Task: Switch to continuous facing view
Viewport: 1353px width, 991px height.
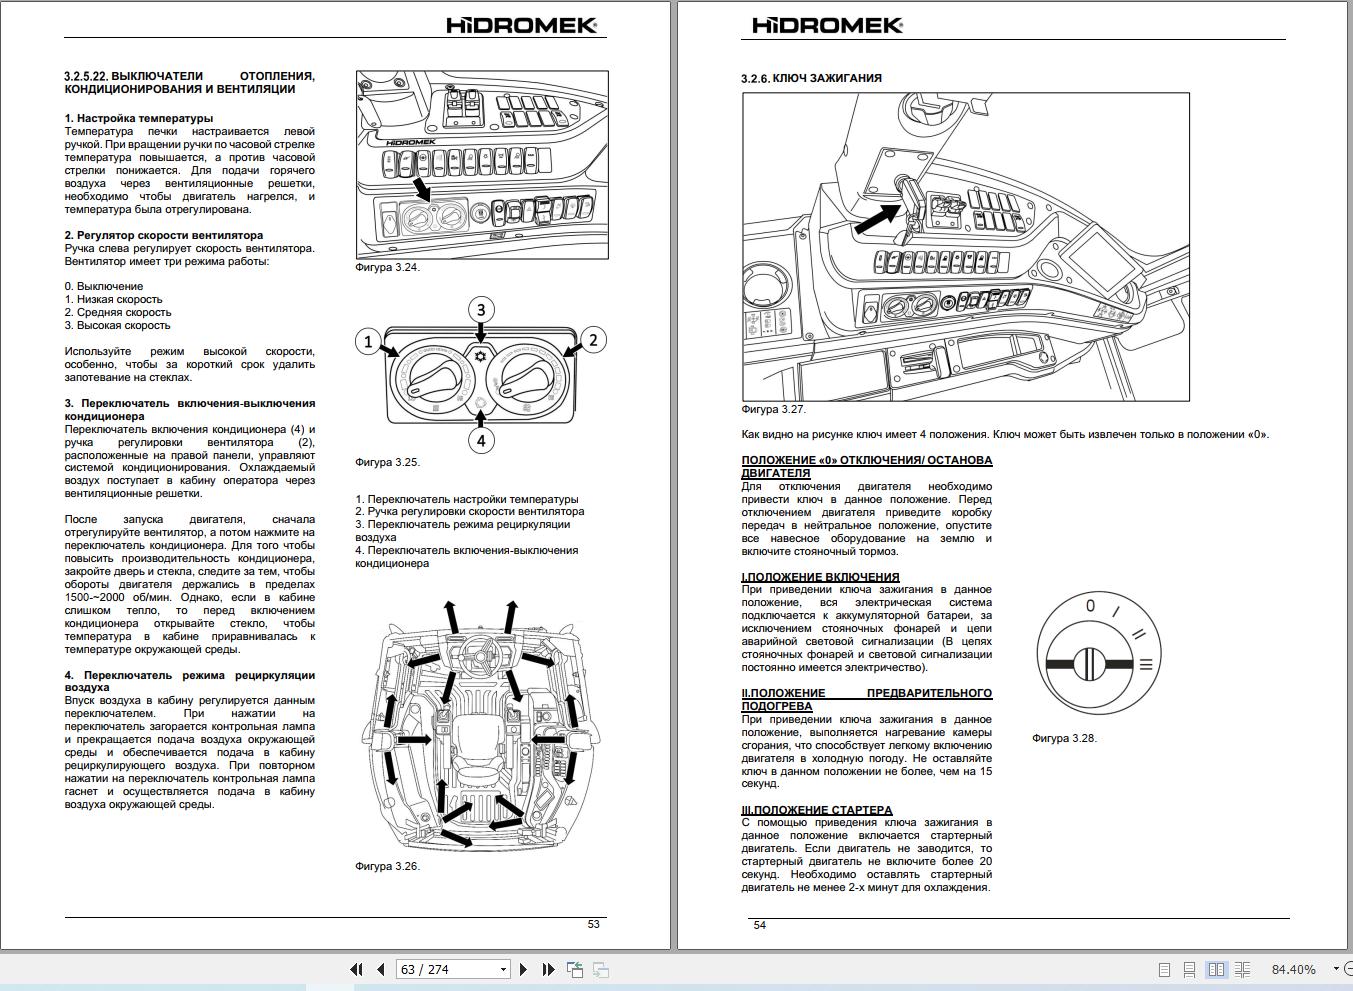Action: (x=1243, y=969)
